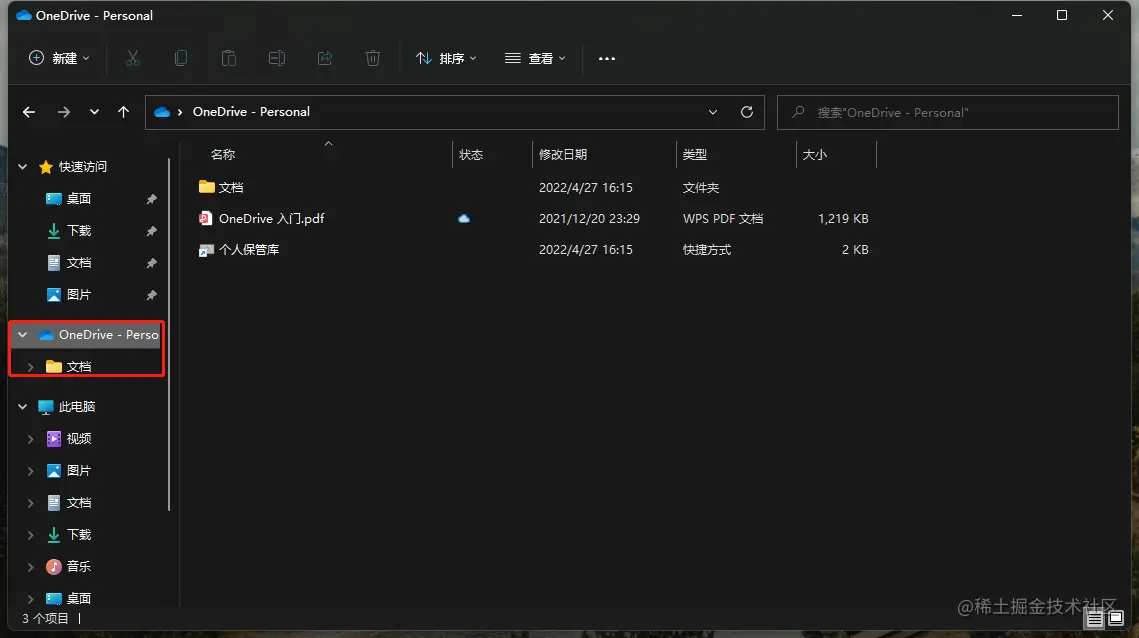1139x638 pixels.
Task: Open 桌面 under 此电脑
Action: coord(78,599)
